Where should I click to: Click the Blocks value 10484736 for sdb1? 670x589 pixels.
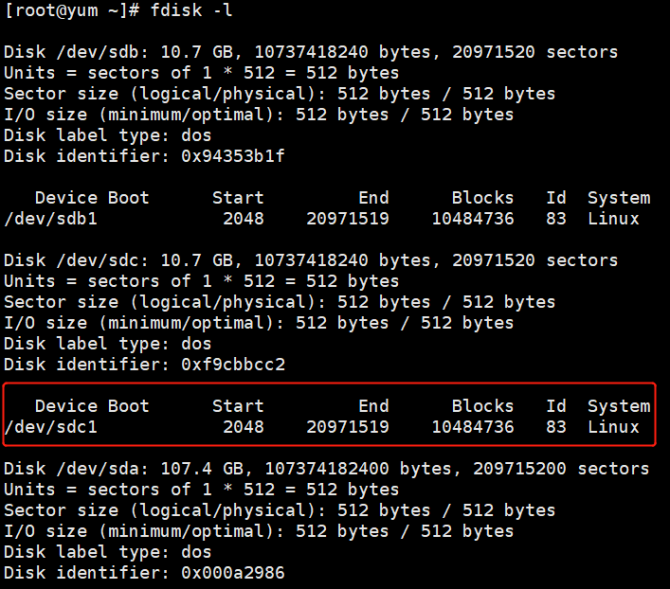tap(473, 219)
